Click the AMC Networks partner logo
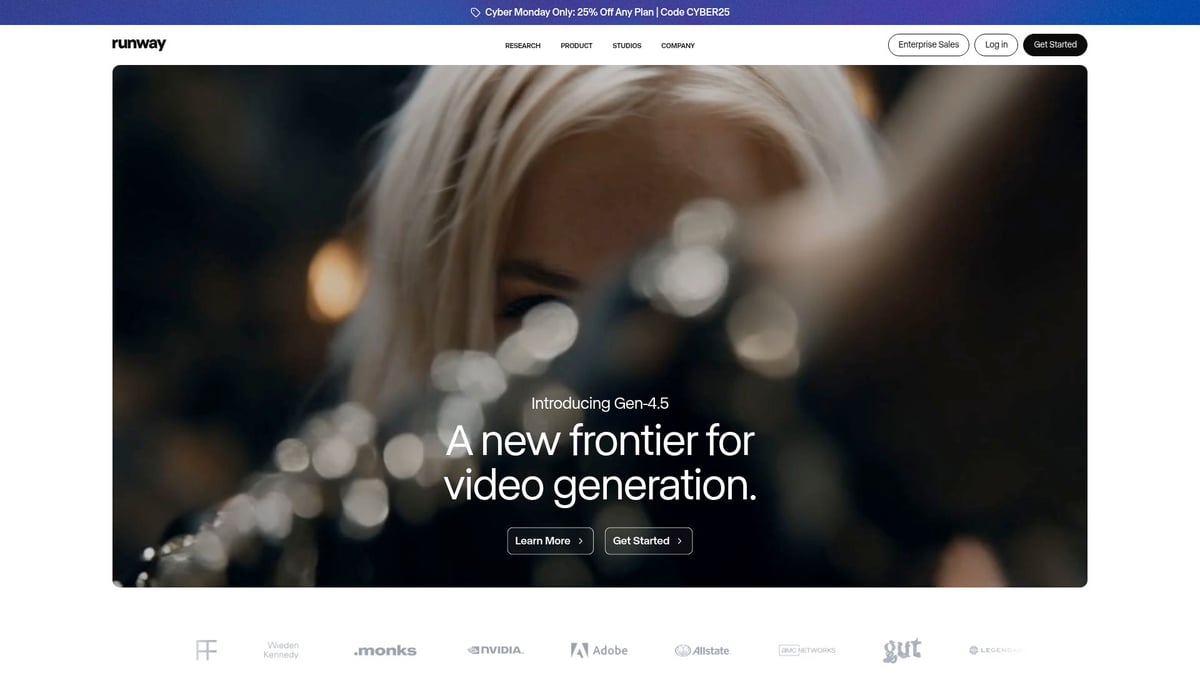The height and width of the screenshot is (675, 1200). click(806, 649)
